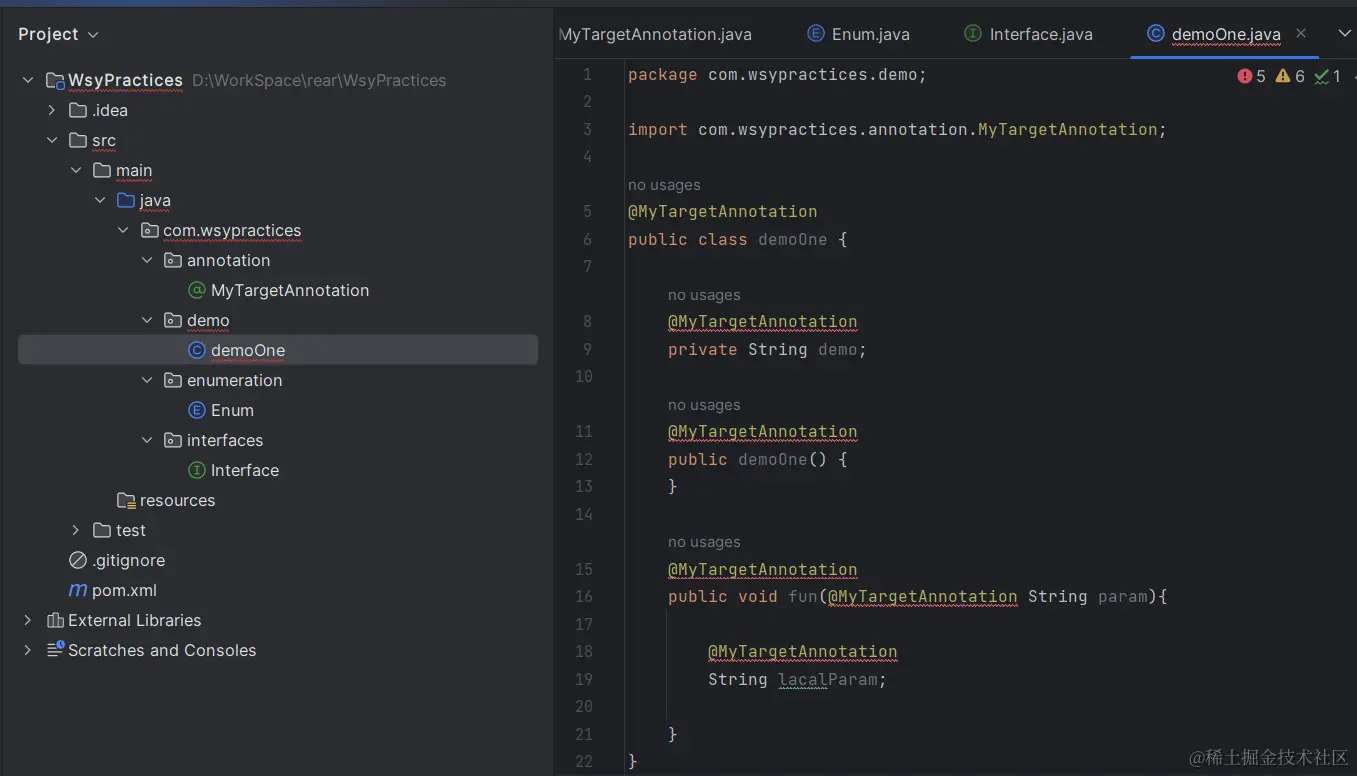Click the Enum file icon in tree

click(x=197, y=410)
